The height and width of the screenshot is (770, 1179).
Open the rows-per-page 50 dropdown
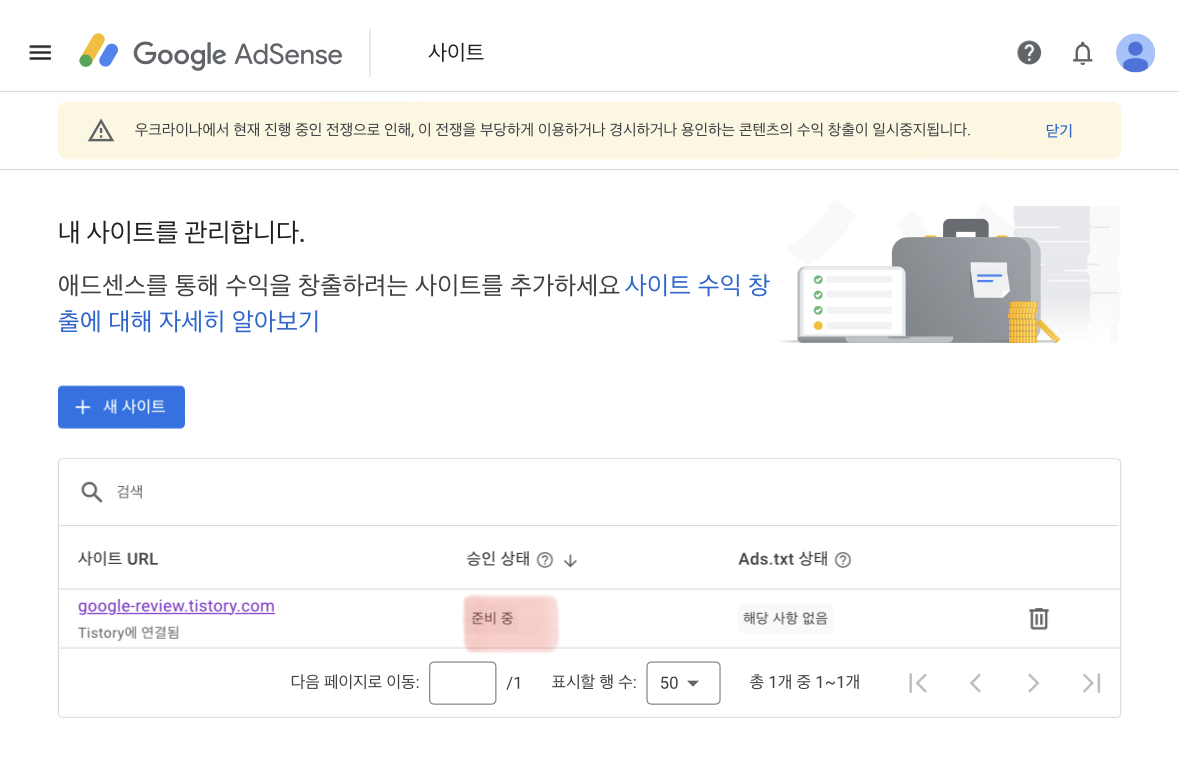(x=683, y=683)
